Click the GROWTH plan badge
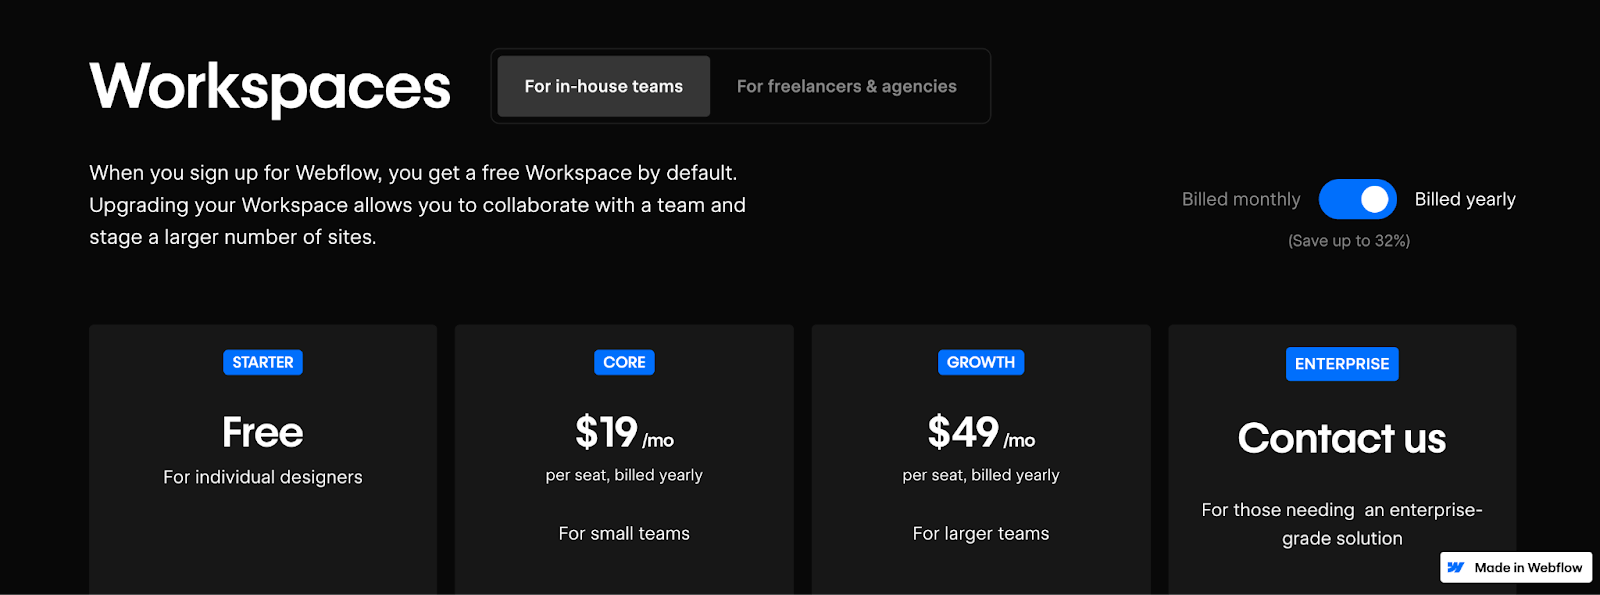 pos(981,362)
